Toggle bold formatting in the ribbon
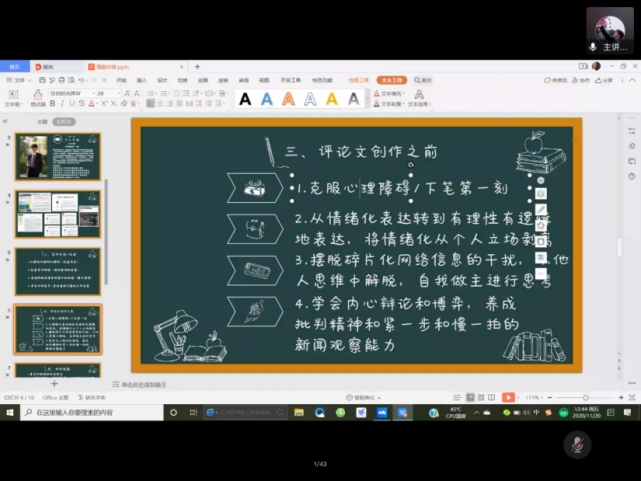Screen dimensions: 641x481 53,103
